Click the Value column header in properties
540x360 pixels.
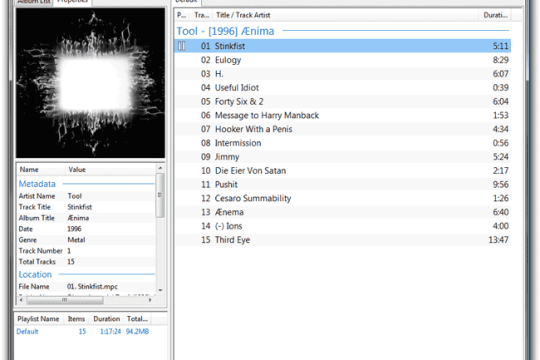[110, 169]
